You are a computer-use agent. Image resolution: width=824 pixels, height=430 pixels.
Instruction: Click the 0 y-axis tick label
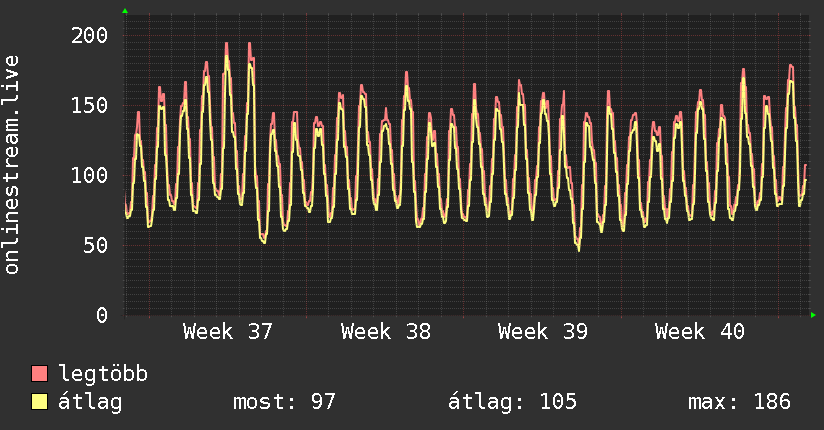coord(102,315)
